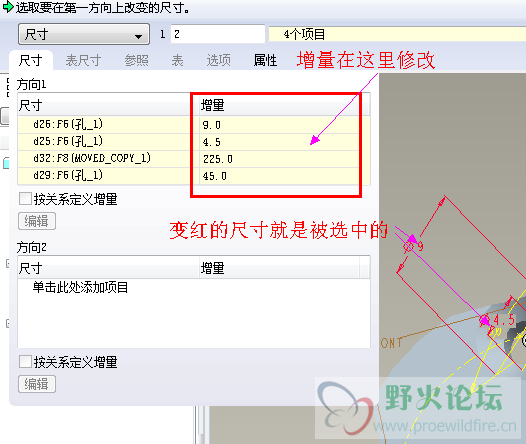The height and width of the screenshot is (444, 526).
Task: Select dimension row d26:F6(孔_1)
Action: pyautogui.click(x=194, y=125)
